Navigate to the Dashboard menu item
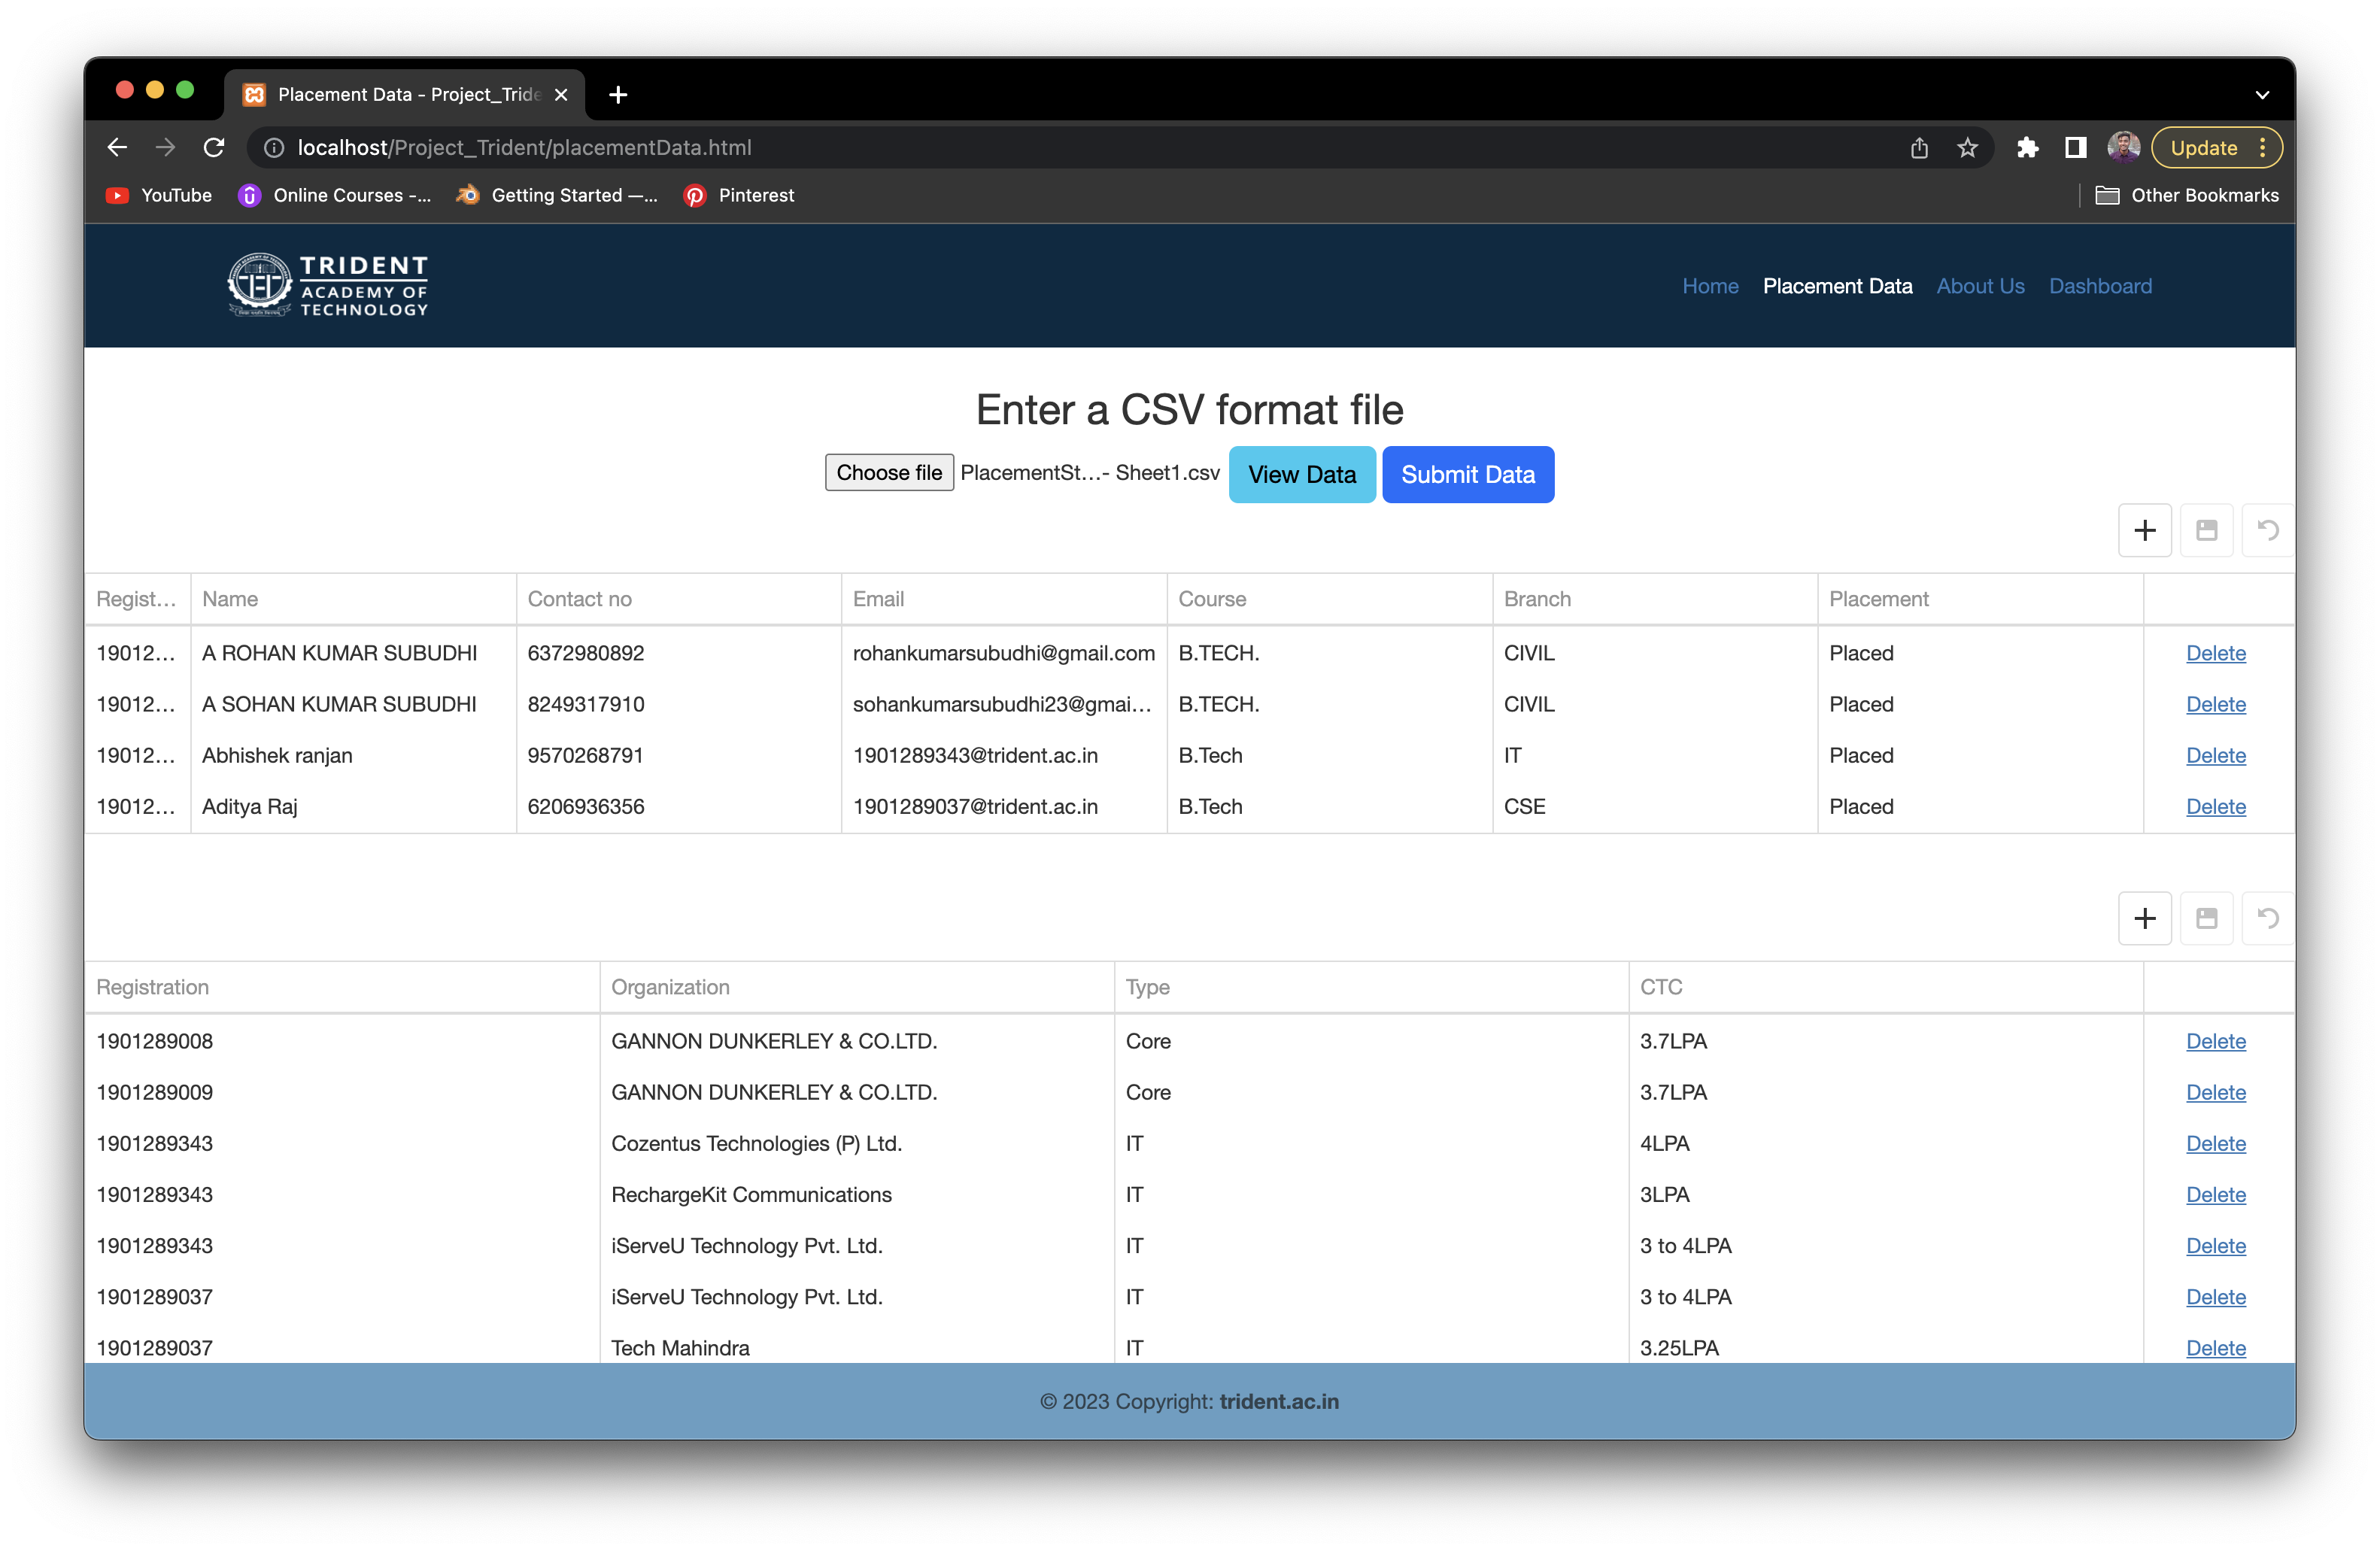Image resolution: width=2380 pixels, height=1551 pixels. tap(2100, 286)
